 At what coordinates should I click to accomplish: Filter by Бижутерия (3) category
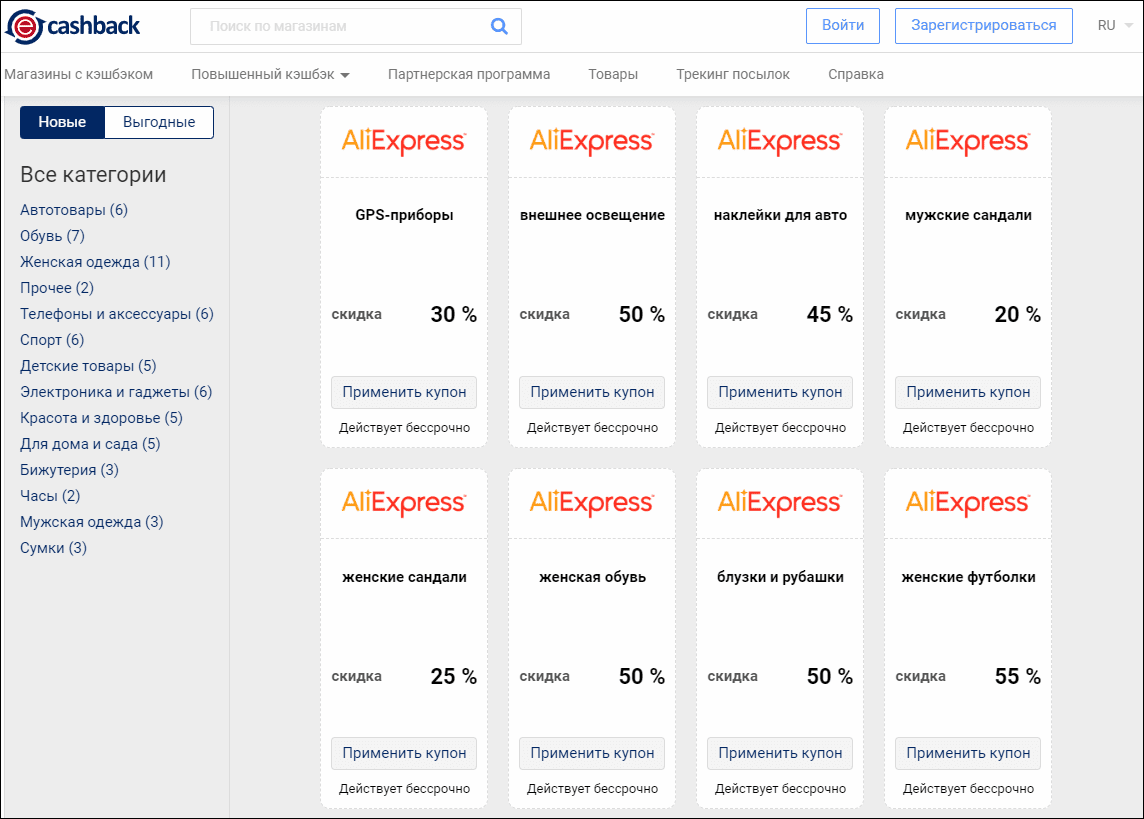[x=69, y=470]
